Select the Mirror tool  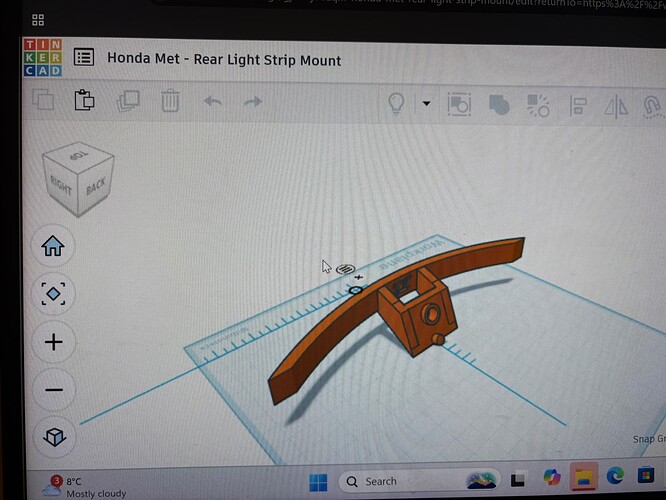pyautogui.click(x=618, y=105)
